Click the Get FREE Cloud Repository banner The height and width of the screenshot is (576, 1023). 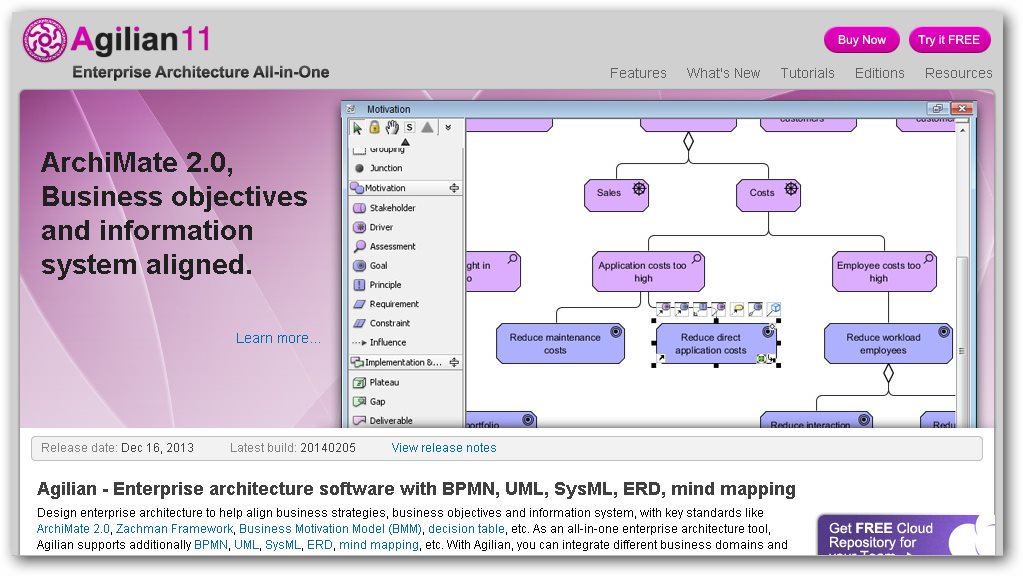point(906,536)
